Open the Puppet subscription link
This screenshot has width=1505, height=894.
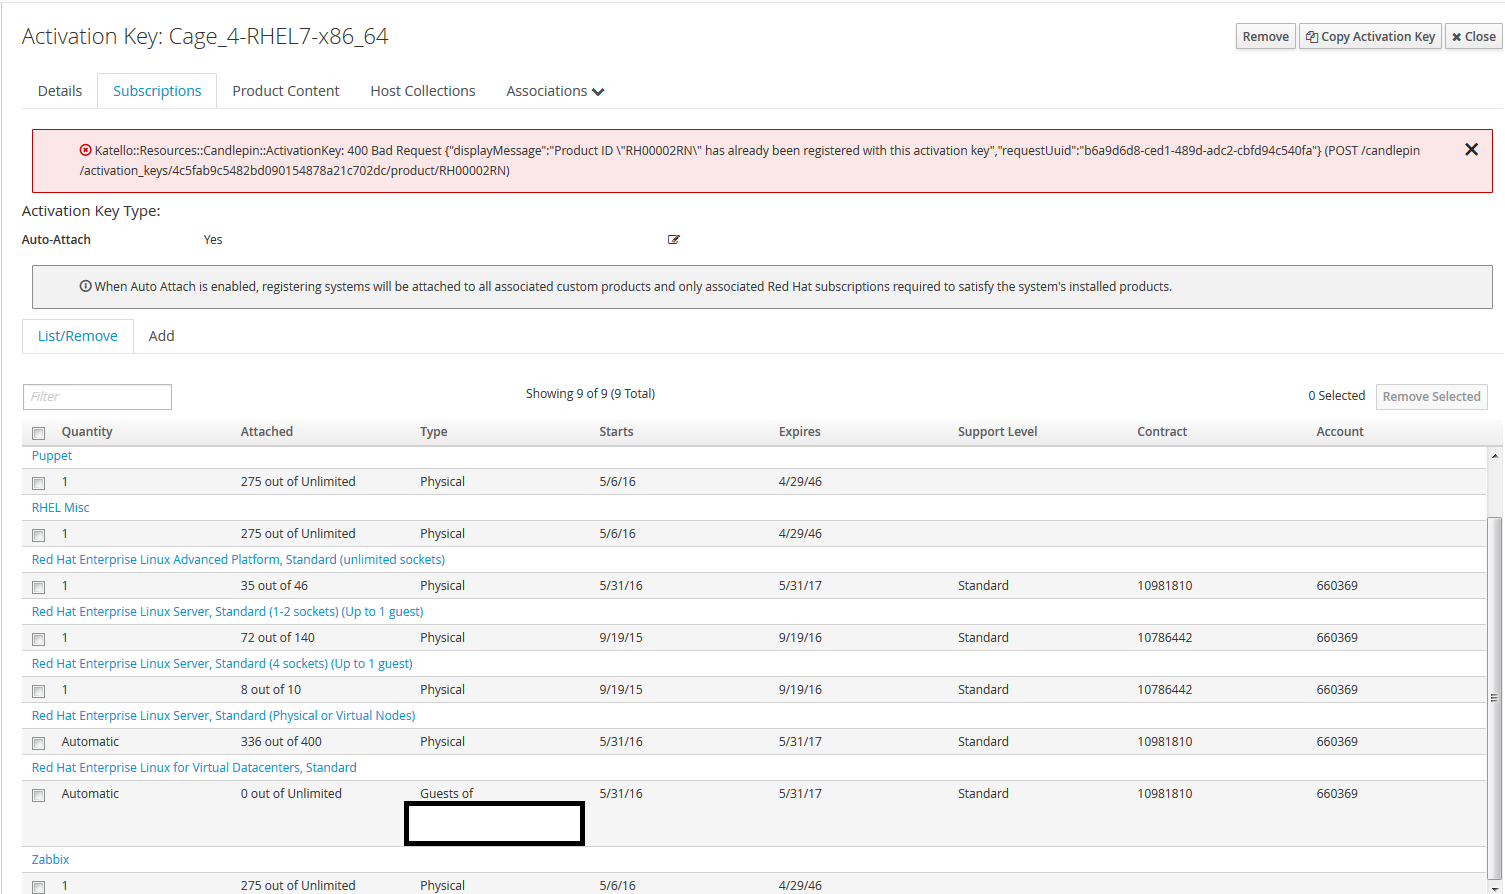tap(52, 456)
